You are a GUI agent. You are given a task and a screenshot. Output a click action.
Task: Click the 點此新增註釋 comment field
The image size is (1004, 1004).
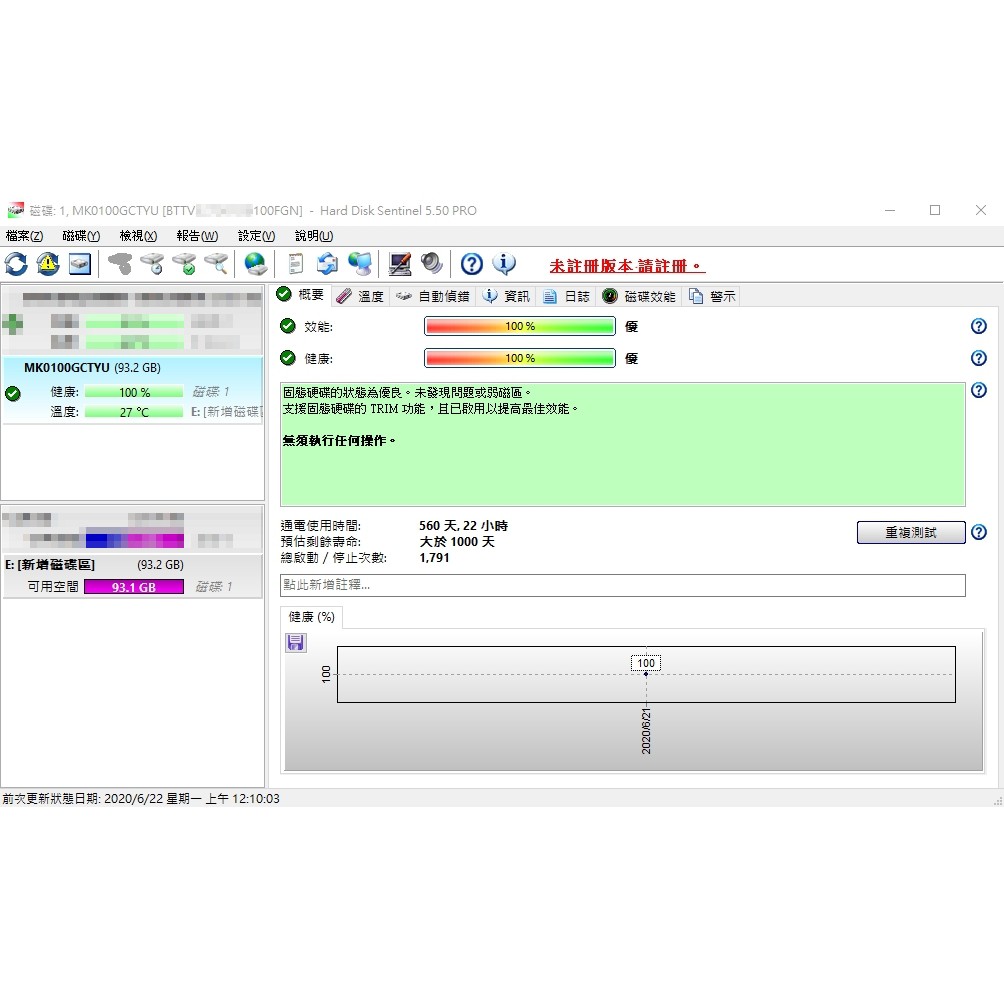click(622, 585)
